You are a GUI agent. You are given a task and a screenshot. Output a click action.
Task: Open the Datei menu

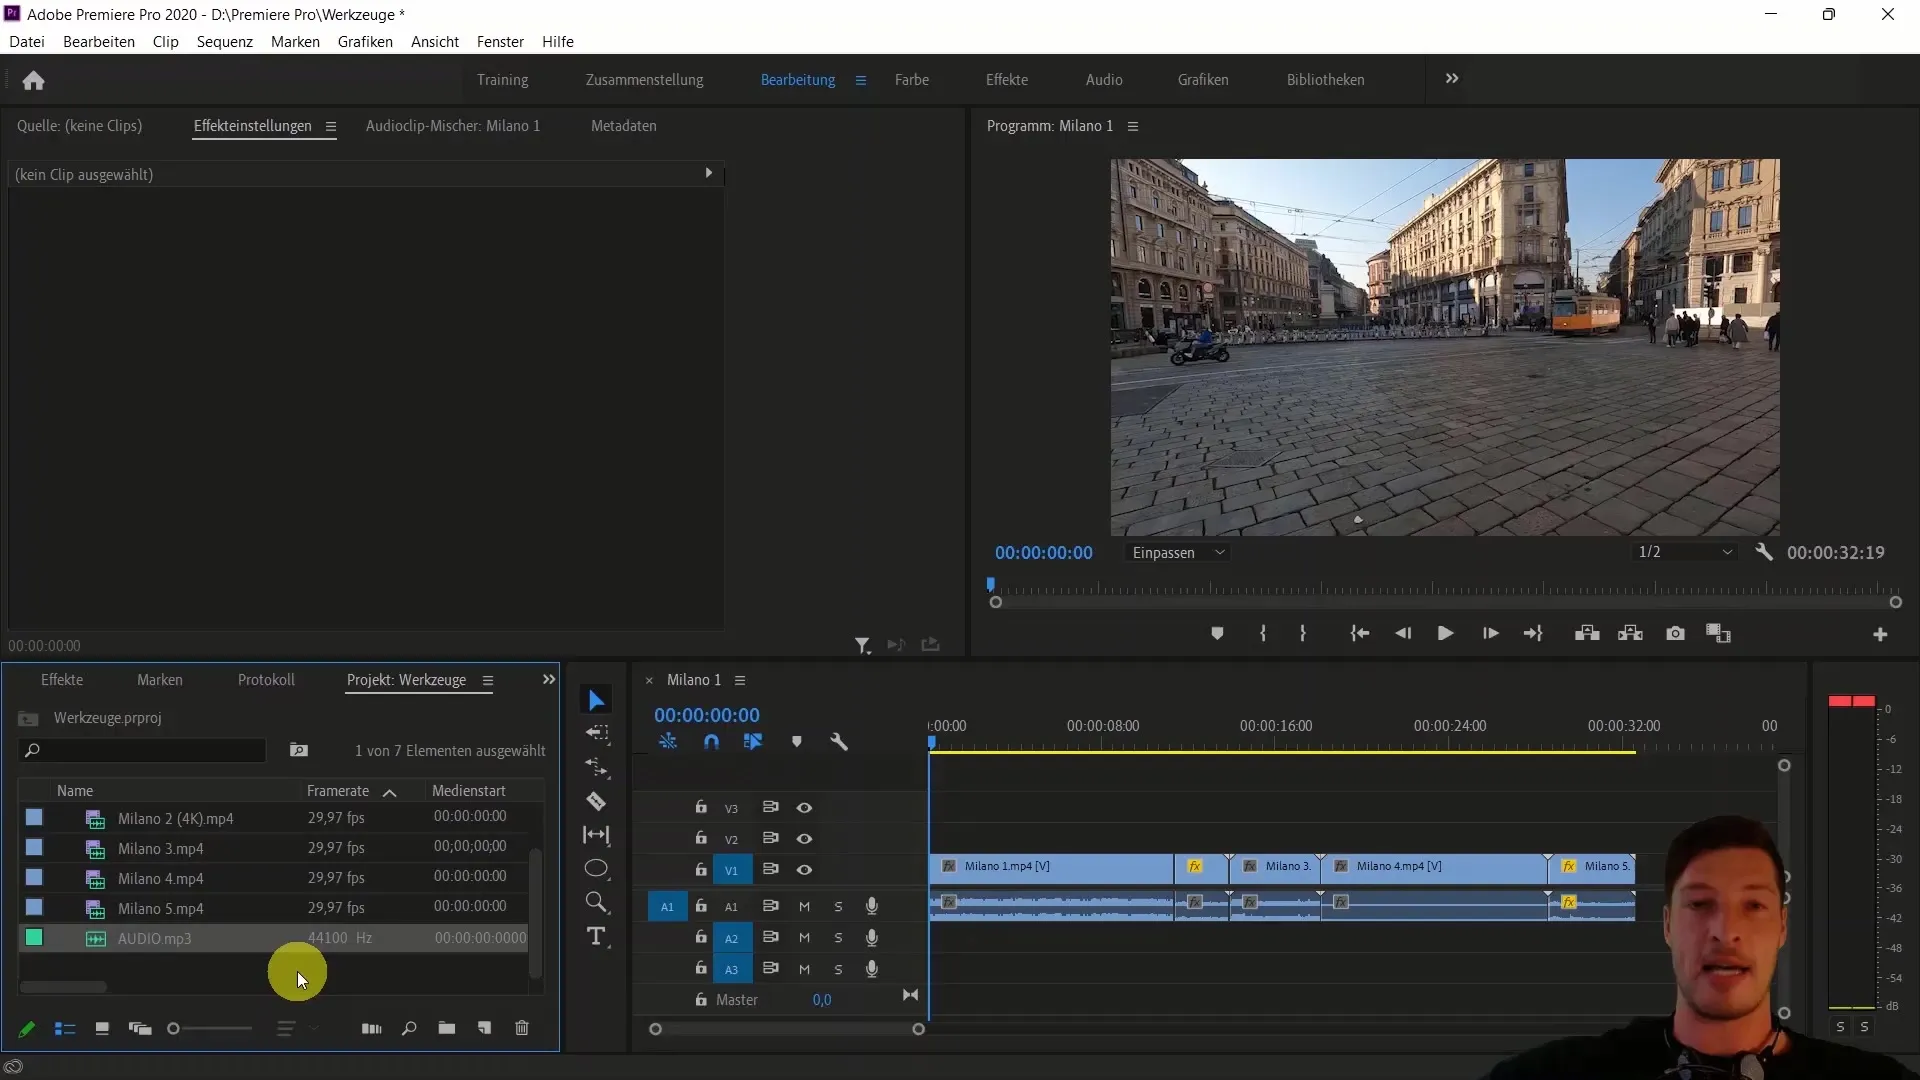pos(27,42)
